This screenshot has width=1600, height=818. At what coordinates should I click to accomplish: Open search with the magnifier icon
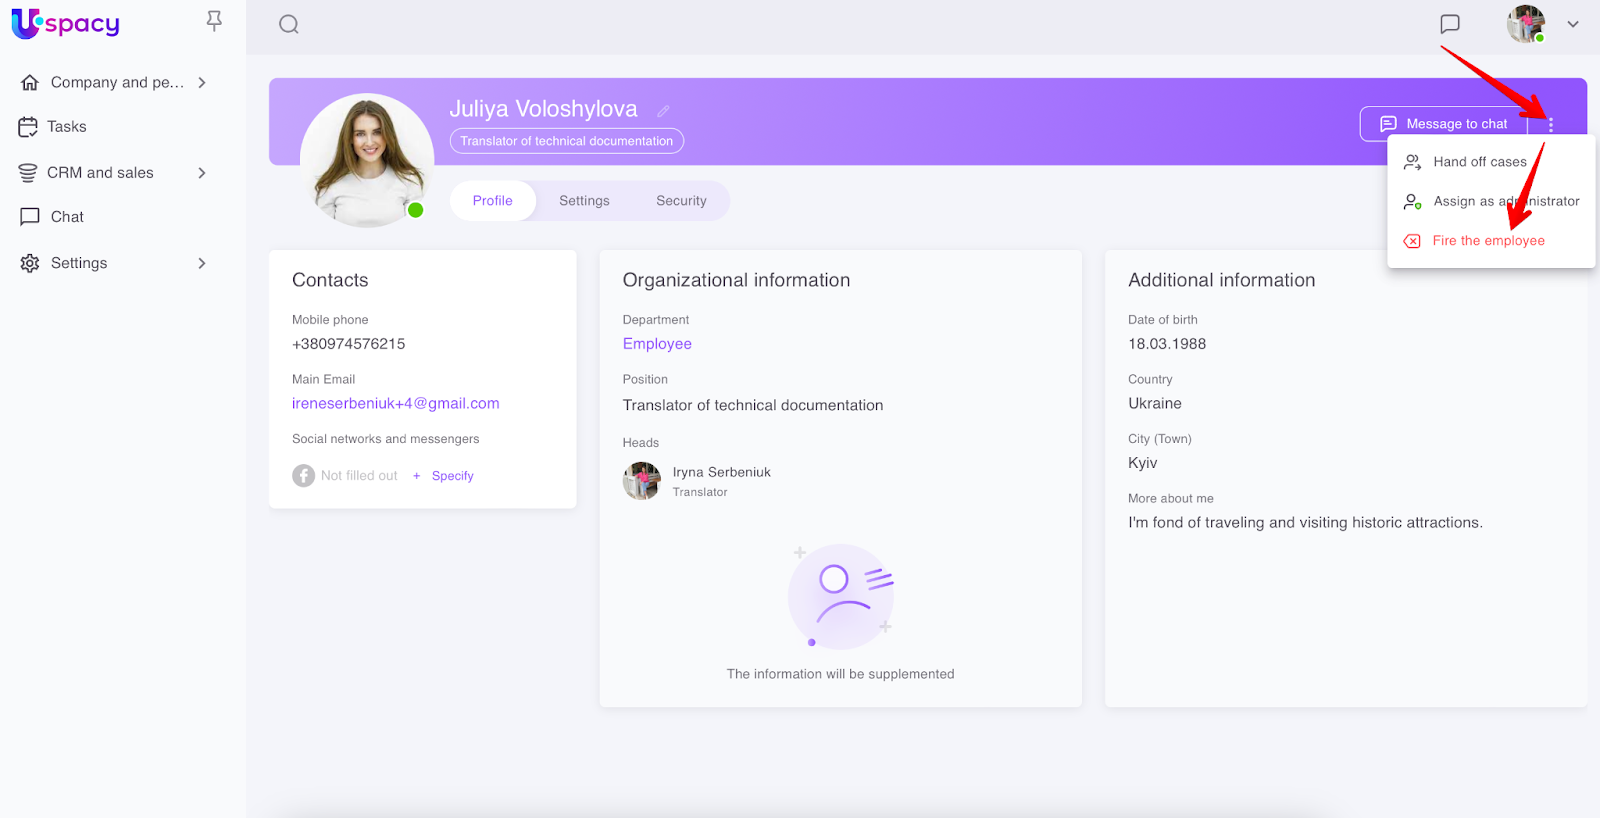pyautogui.click(x=289, y=25)
